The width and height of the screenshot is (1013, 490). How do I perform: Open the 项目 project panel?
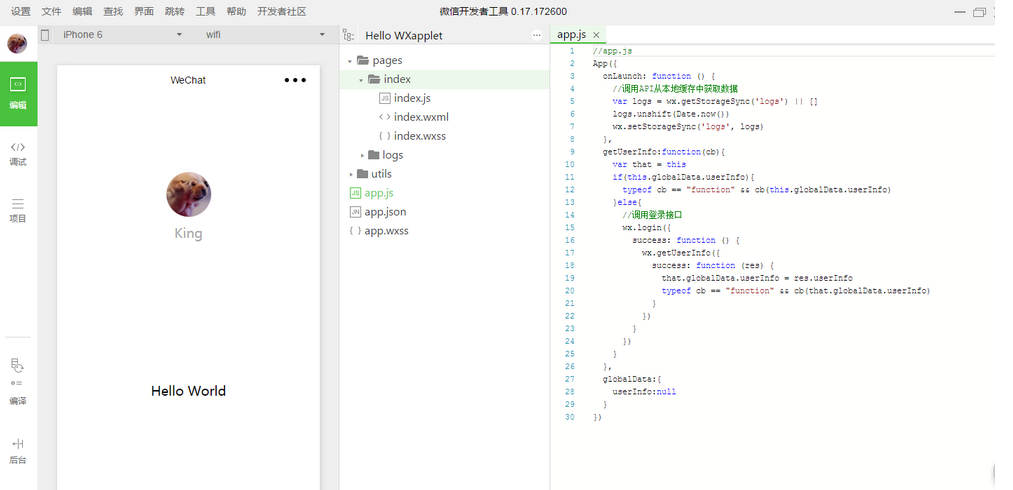pos(18,211)
